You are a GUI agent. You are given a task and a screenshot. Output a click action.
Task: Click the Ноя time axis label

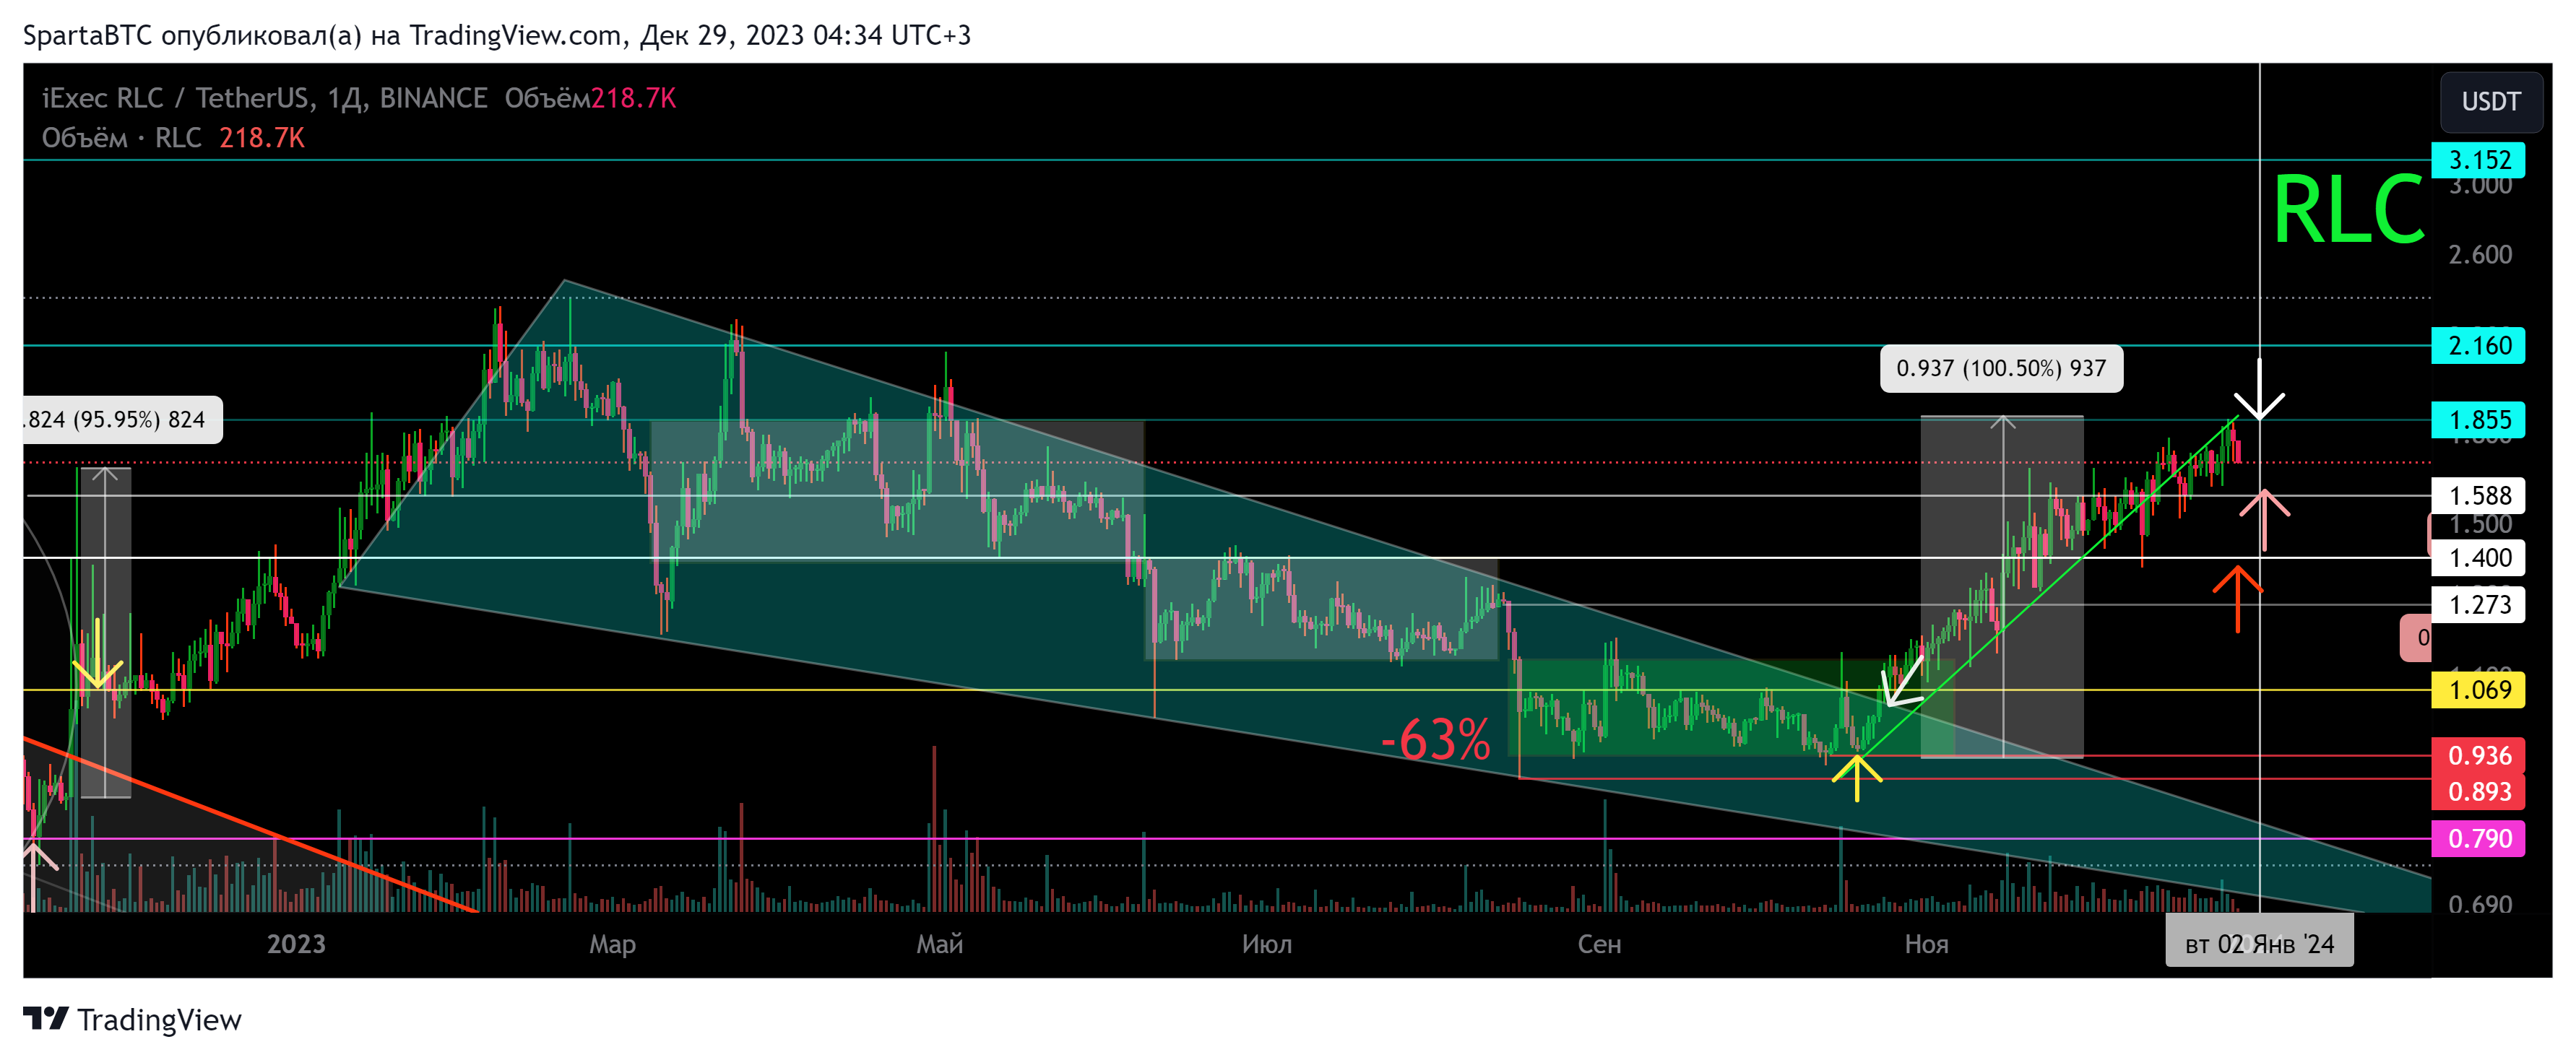coord(1926,944)
